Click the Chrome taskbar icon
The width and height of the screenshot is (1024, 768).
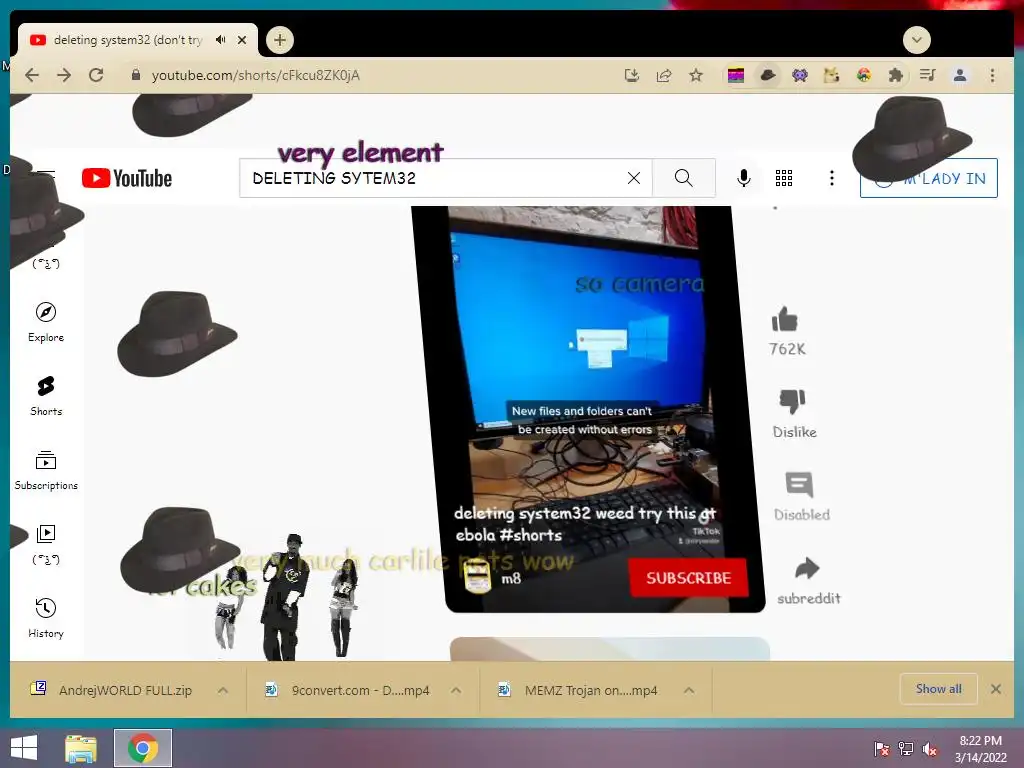[143, 748]
